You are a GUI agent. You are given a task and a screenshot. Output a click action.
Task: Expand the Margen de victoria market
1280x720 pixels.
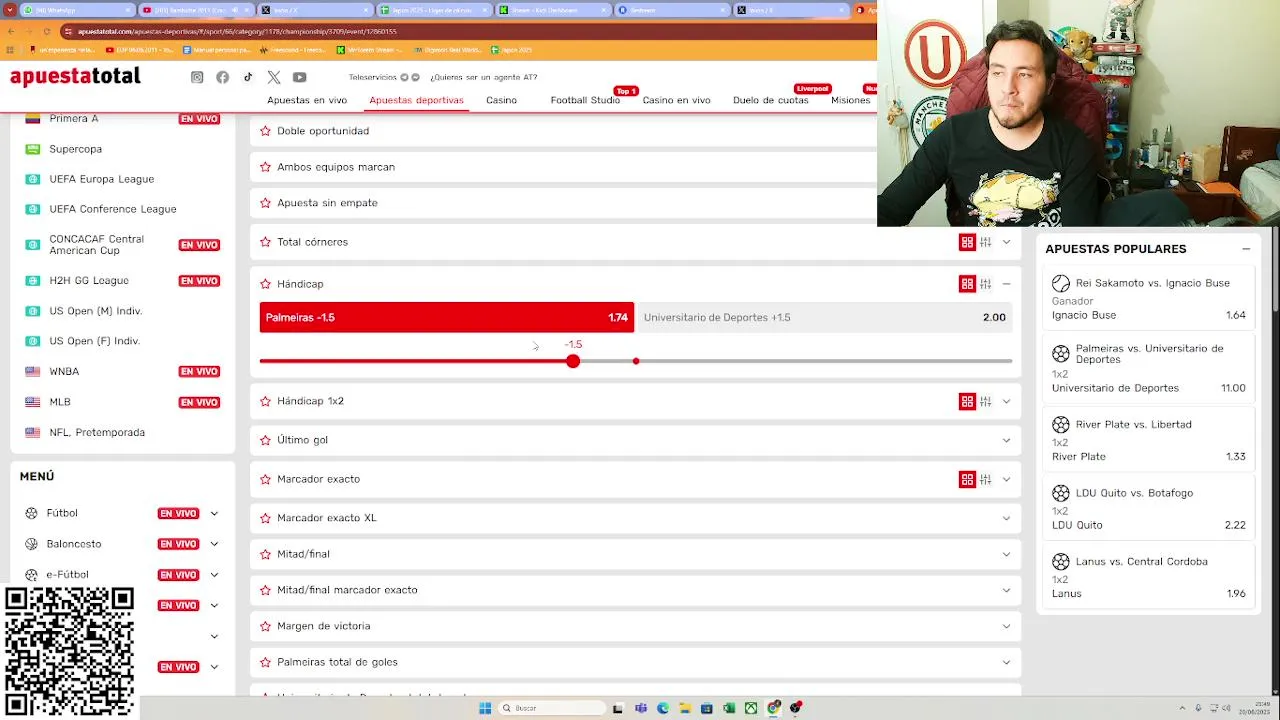(1006, 626)
